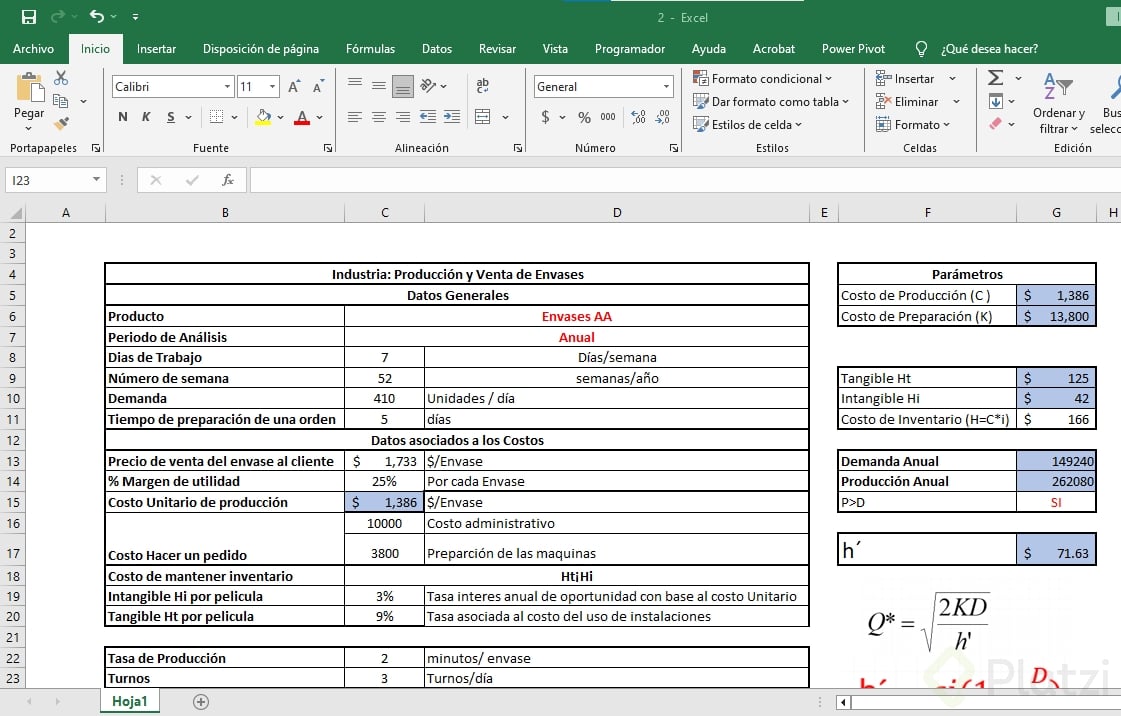1121x716 pixels.
Task: Click the yellow fill color swatch
Action: (263, 117)
